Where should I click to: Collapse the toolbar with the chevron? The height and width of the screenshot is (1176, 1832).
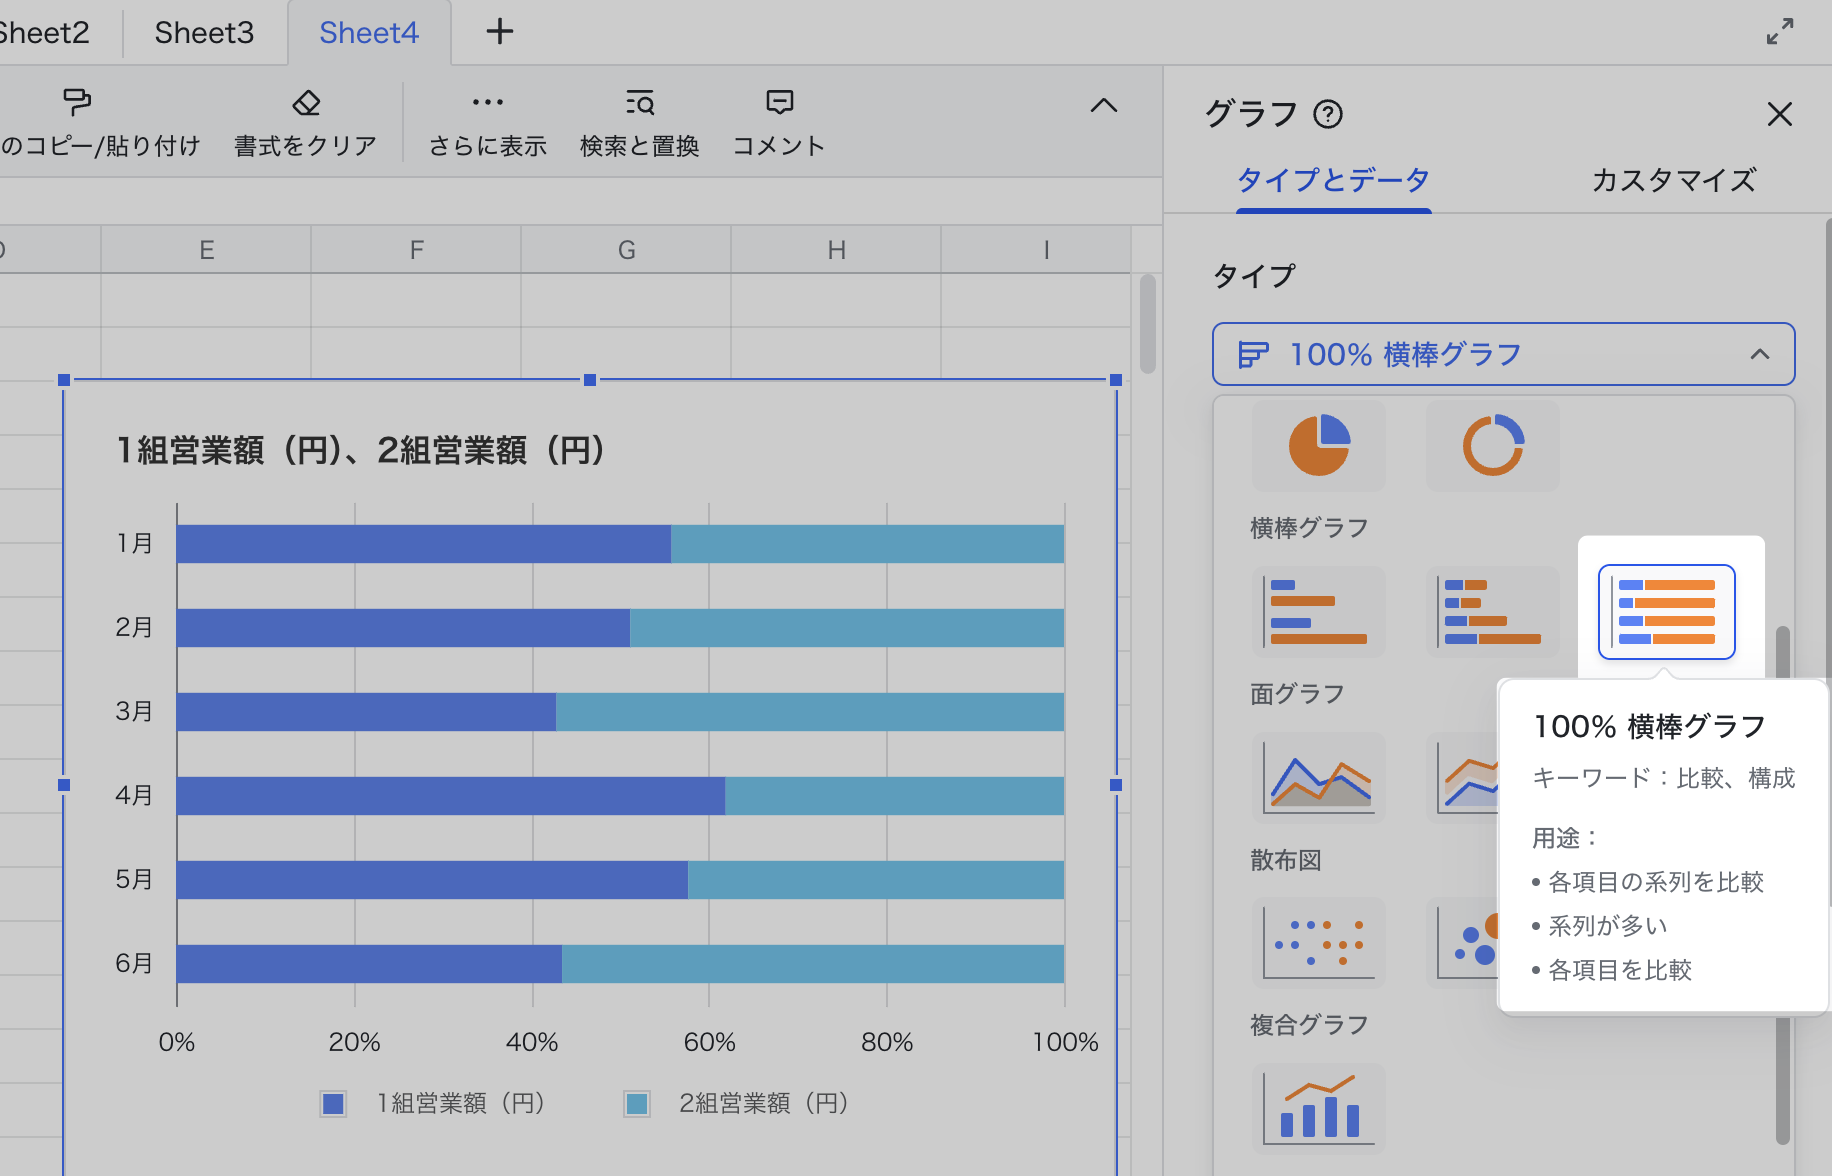[x=1103, y=106]
